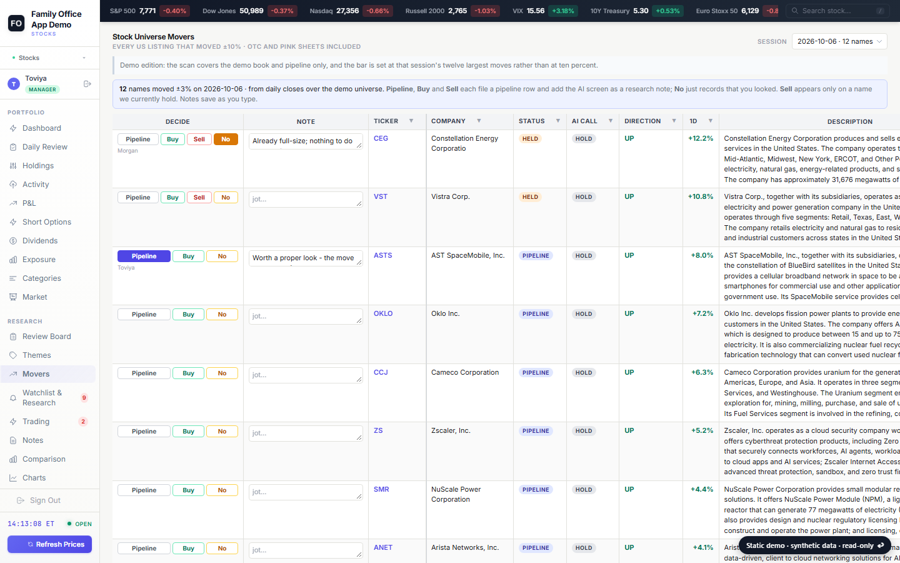Open the Notes icon
This screenshot has width=900, height=563.
pyautogui.click(x=13, y=440)
